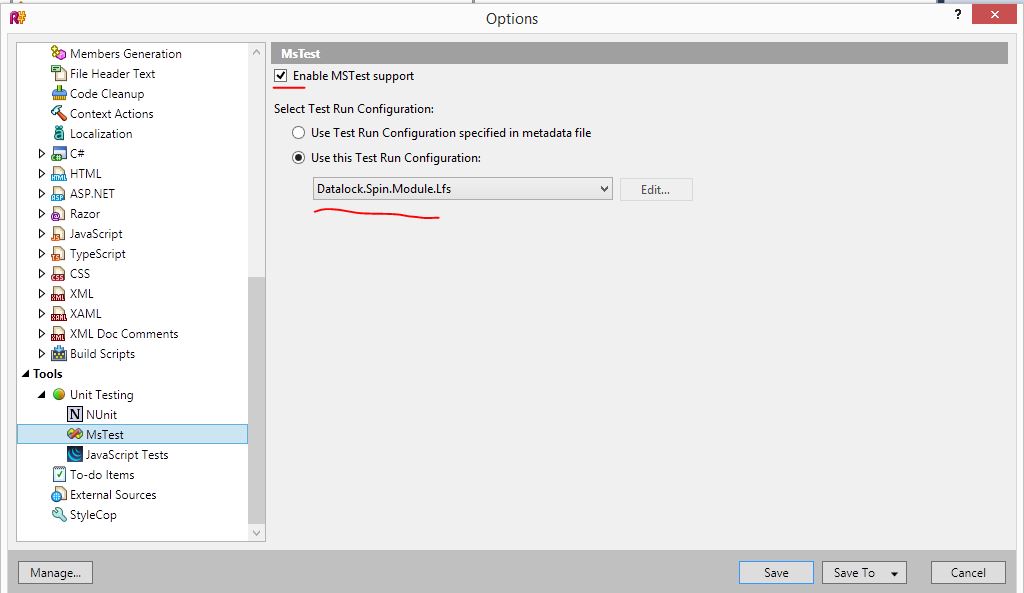The width and height of the screenshot is (1024, 593).
Task: Click the ASP.NET file icon
Action: (59, 193)
